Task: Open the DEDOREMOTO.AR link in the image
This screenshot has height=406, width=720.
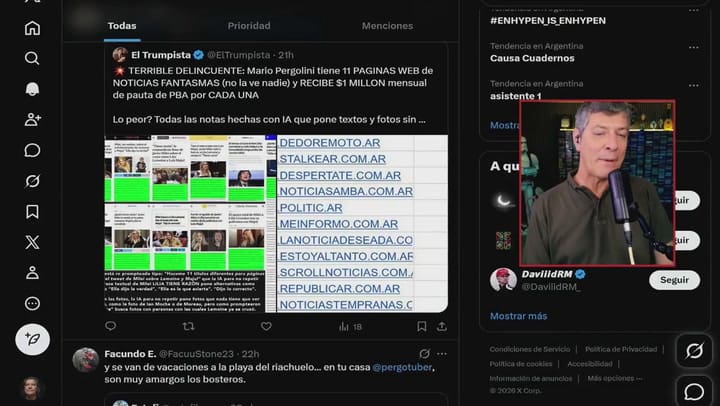Action: click(x=330, y=143)
